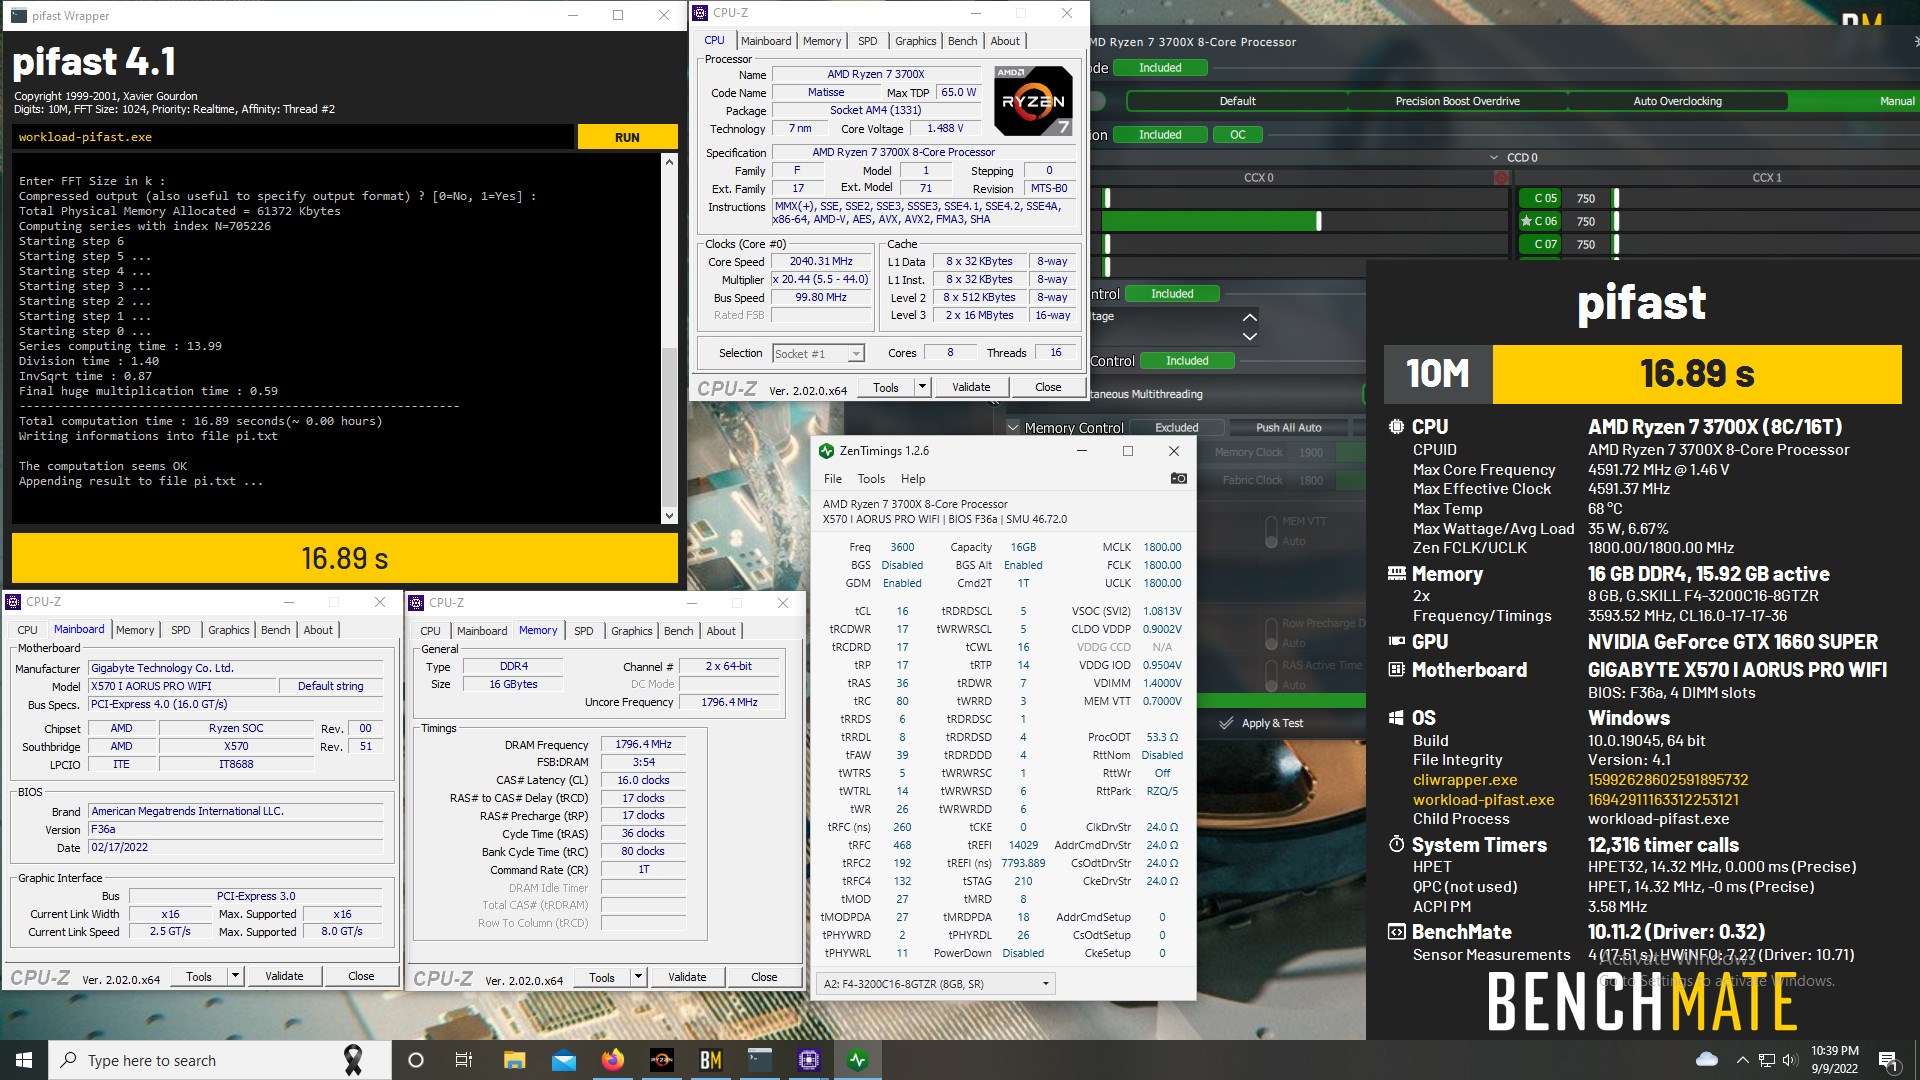Collapse the CCD 0 section
Image resolution: width=1920 pixels, height=1080 pixels.
click(1494, 158)
